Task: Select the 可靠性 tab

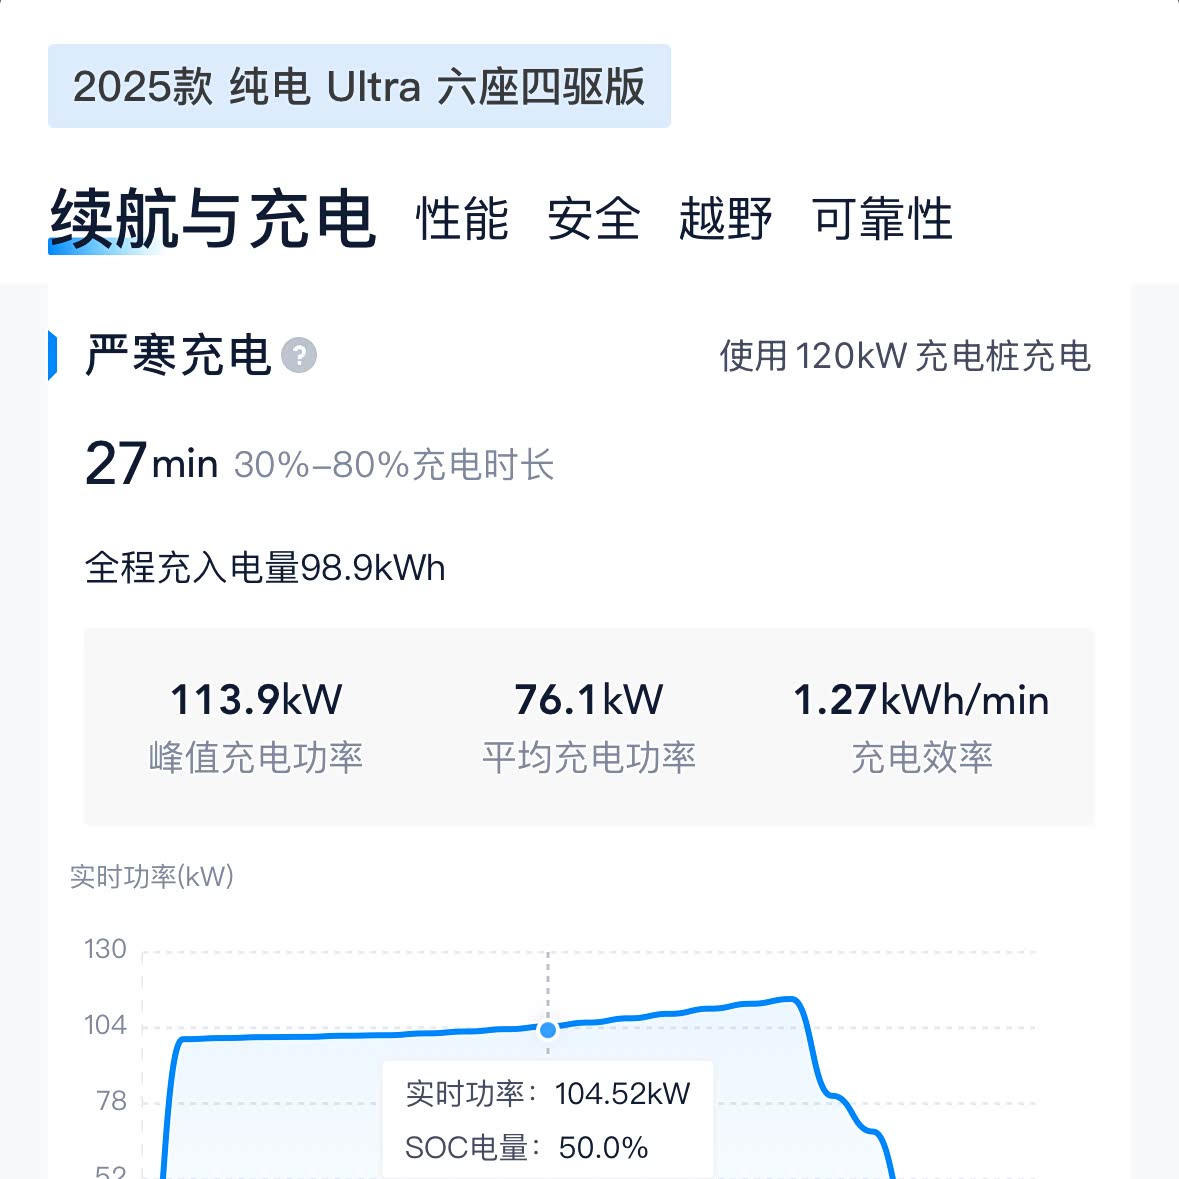Action: (x=882, y=219)
